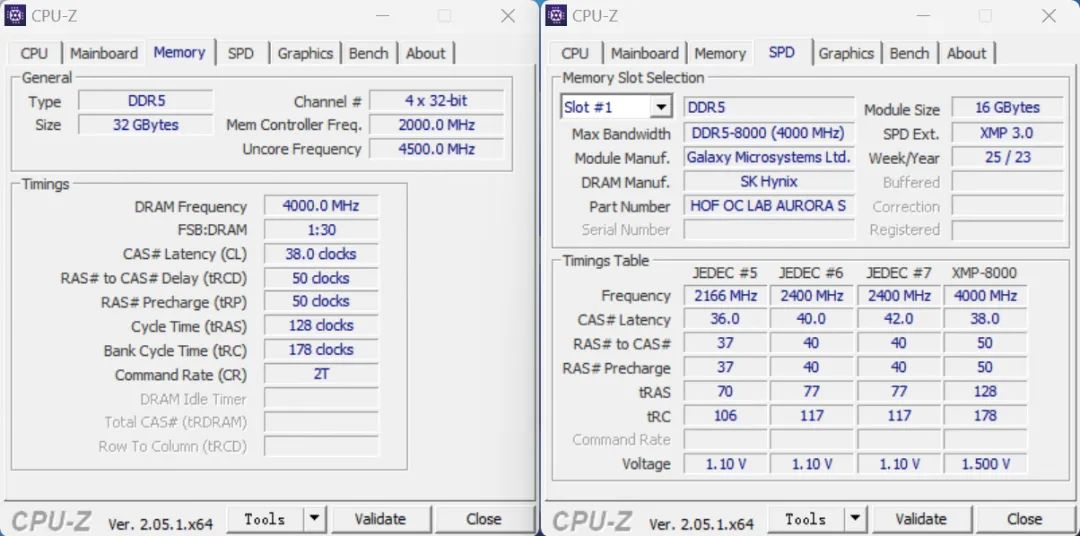Image resolution: width=1080 pixels, height=536 pixels.
Task: Click JEDEC #5 frequency 2166 MHz cell
Action: coord(725,296)
